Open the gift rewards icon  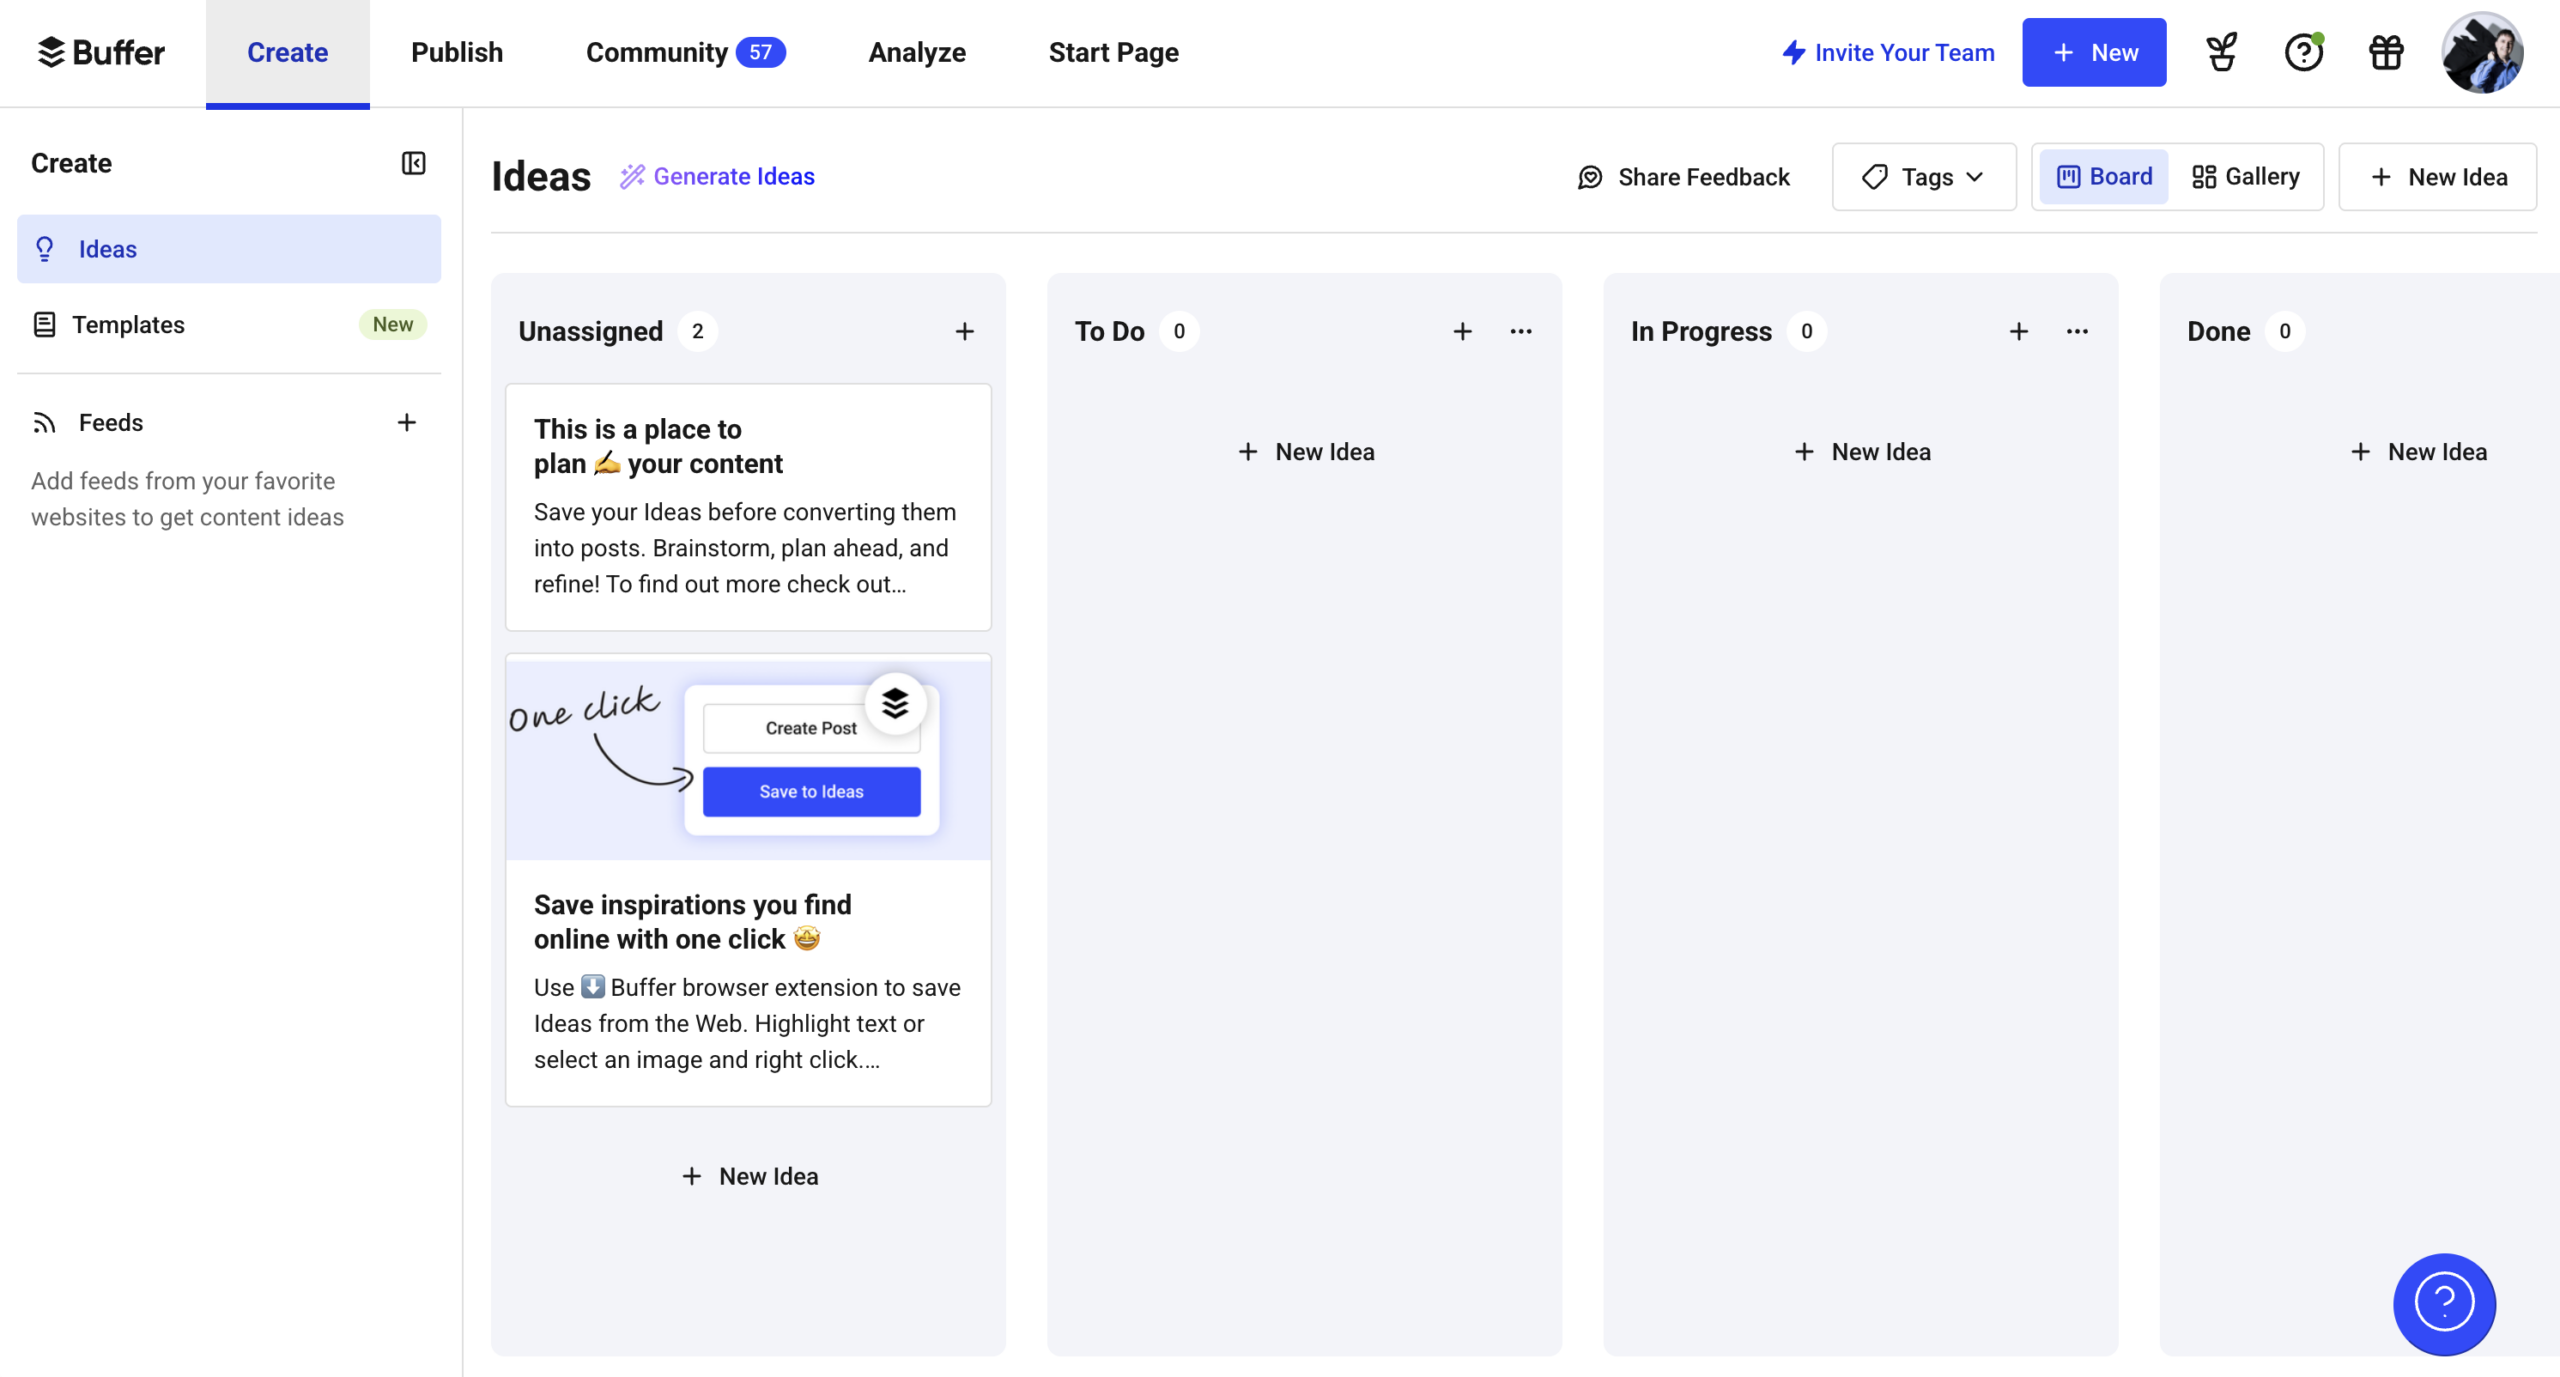pos(2386,52)
